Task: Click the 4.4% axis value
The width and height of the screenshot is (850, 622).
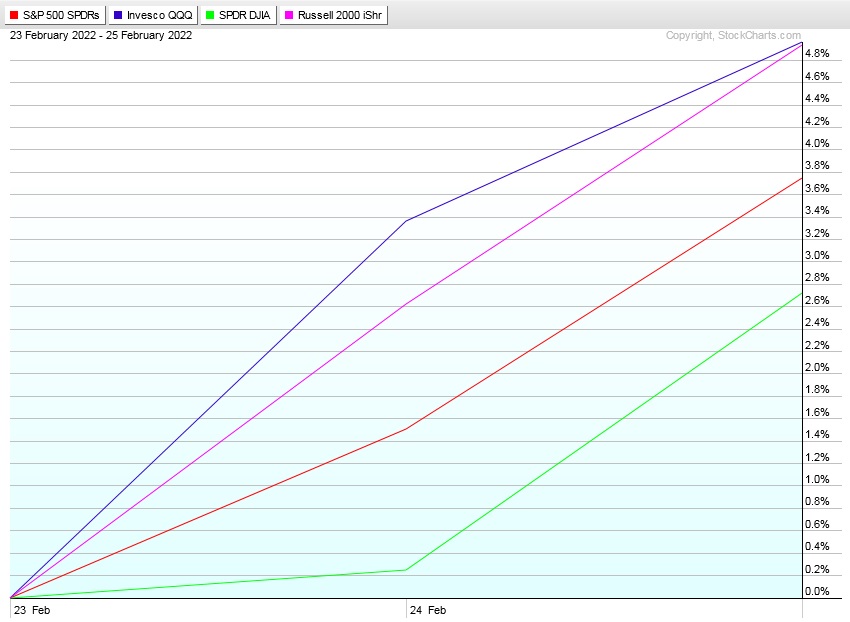Action: point(817,98)
